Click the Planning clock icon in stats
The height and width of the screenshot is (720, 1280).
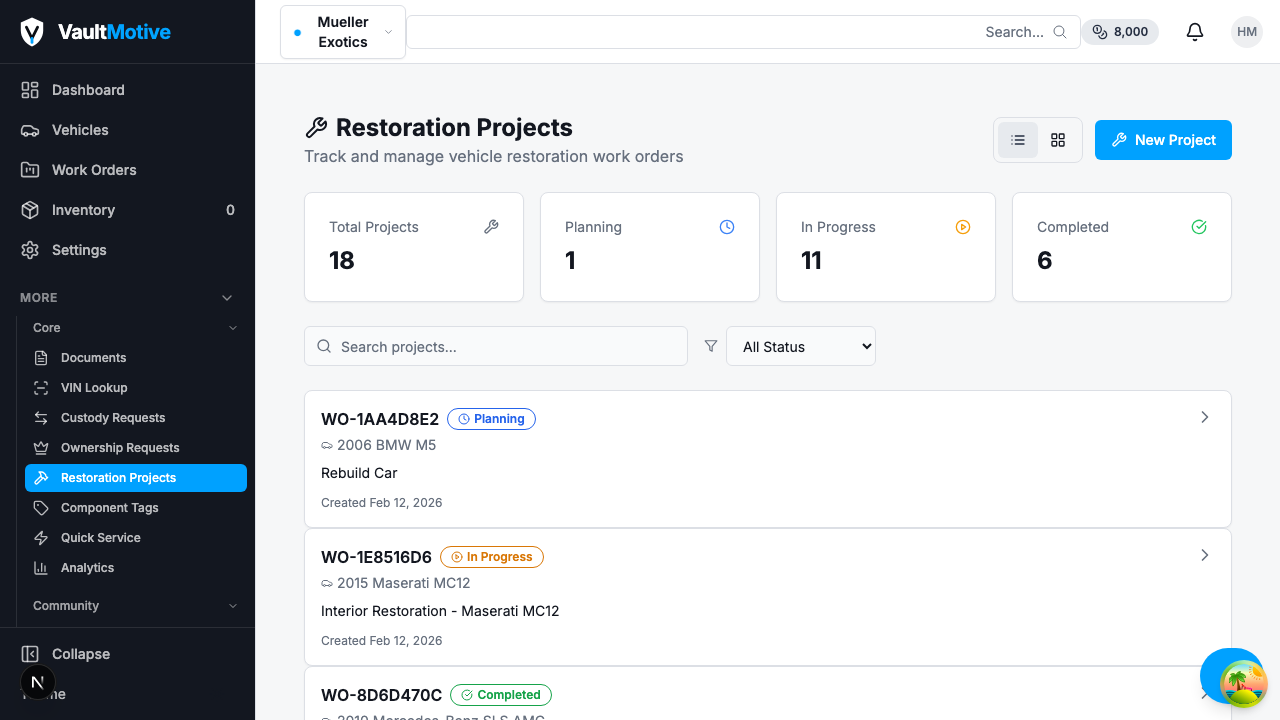pyautogui.click(x=727, y=227)
